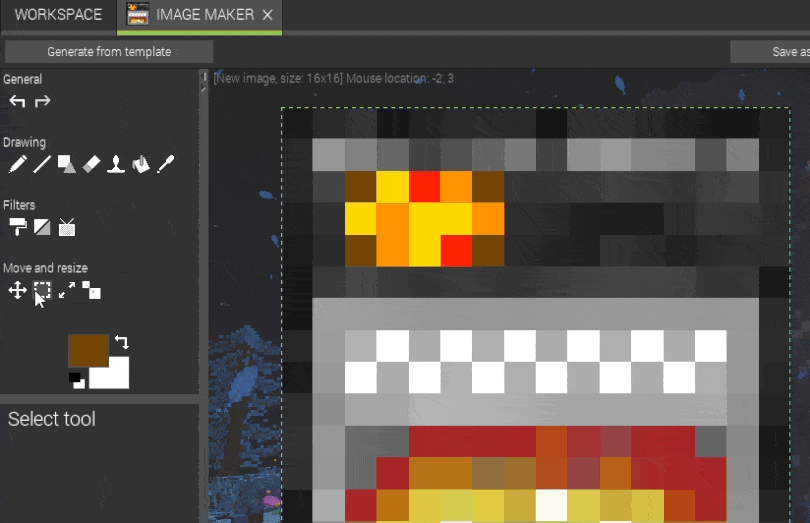Click the image size status text
The width and height of the screenshot is (810, 523).
pyautogui.click(x=334, y=79)
